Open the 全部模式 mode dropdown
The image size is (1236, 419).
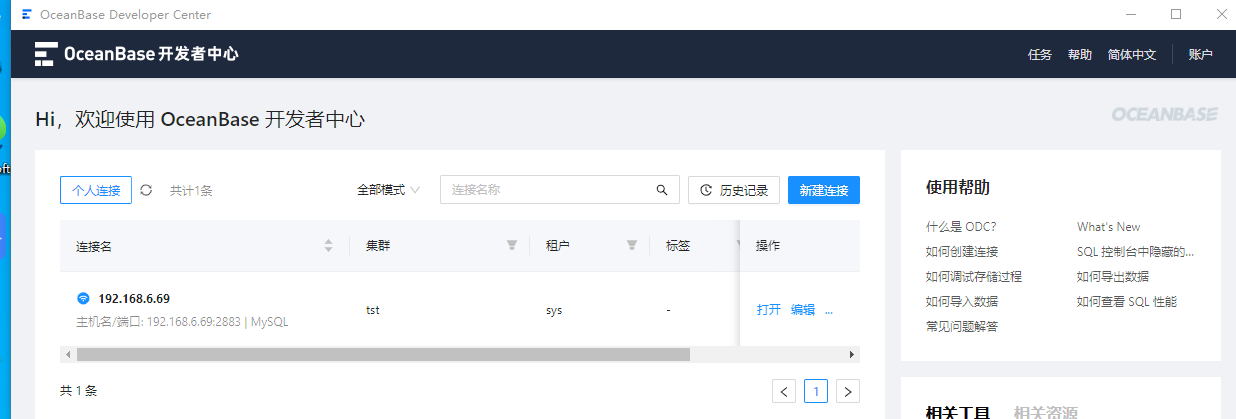388,190
